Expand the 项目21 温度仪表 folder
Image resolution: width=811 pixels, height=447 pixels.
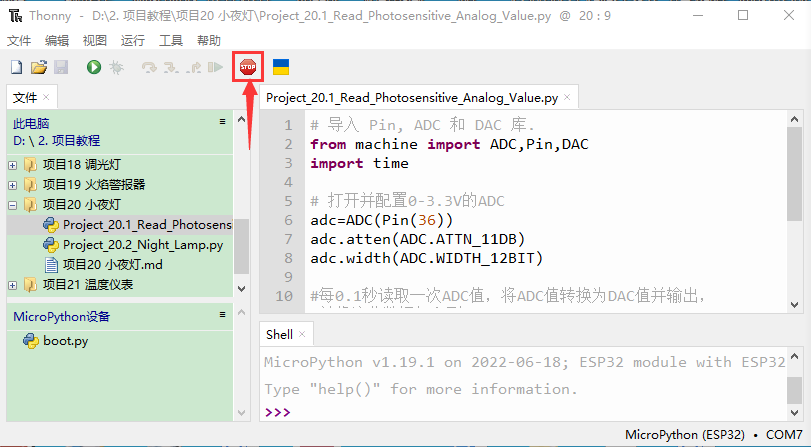click(13, 285)
